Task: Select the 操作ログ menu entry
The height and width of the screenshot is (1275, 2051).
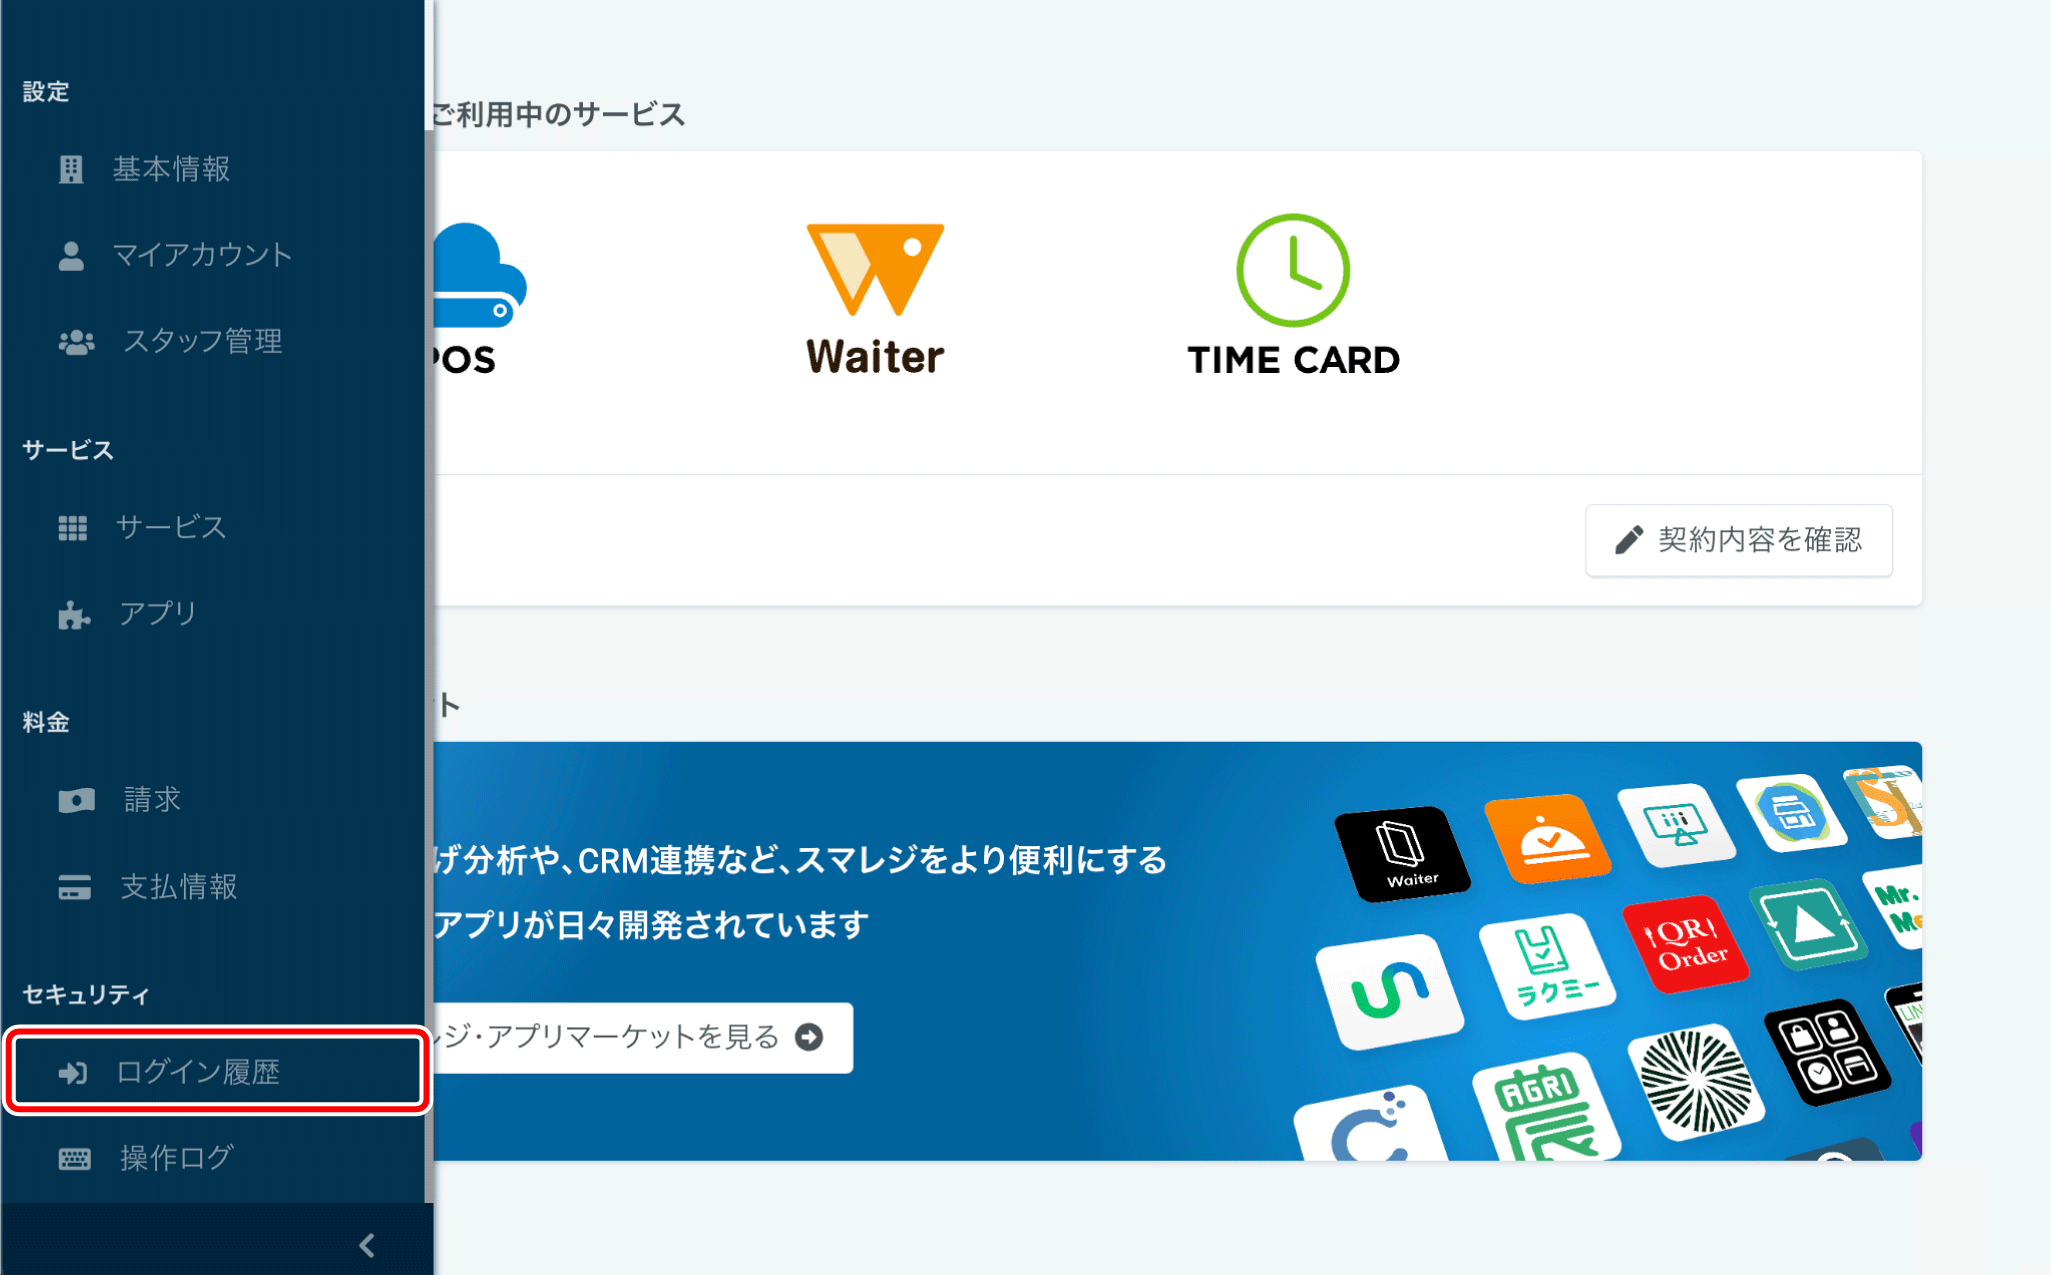Action: click(177, 1158)
